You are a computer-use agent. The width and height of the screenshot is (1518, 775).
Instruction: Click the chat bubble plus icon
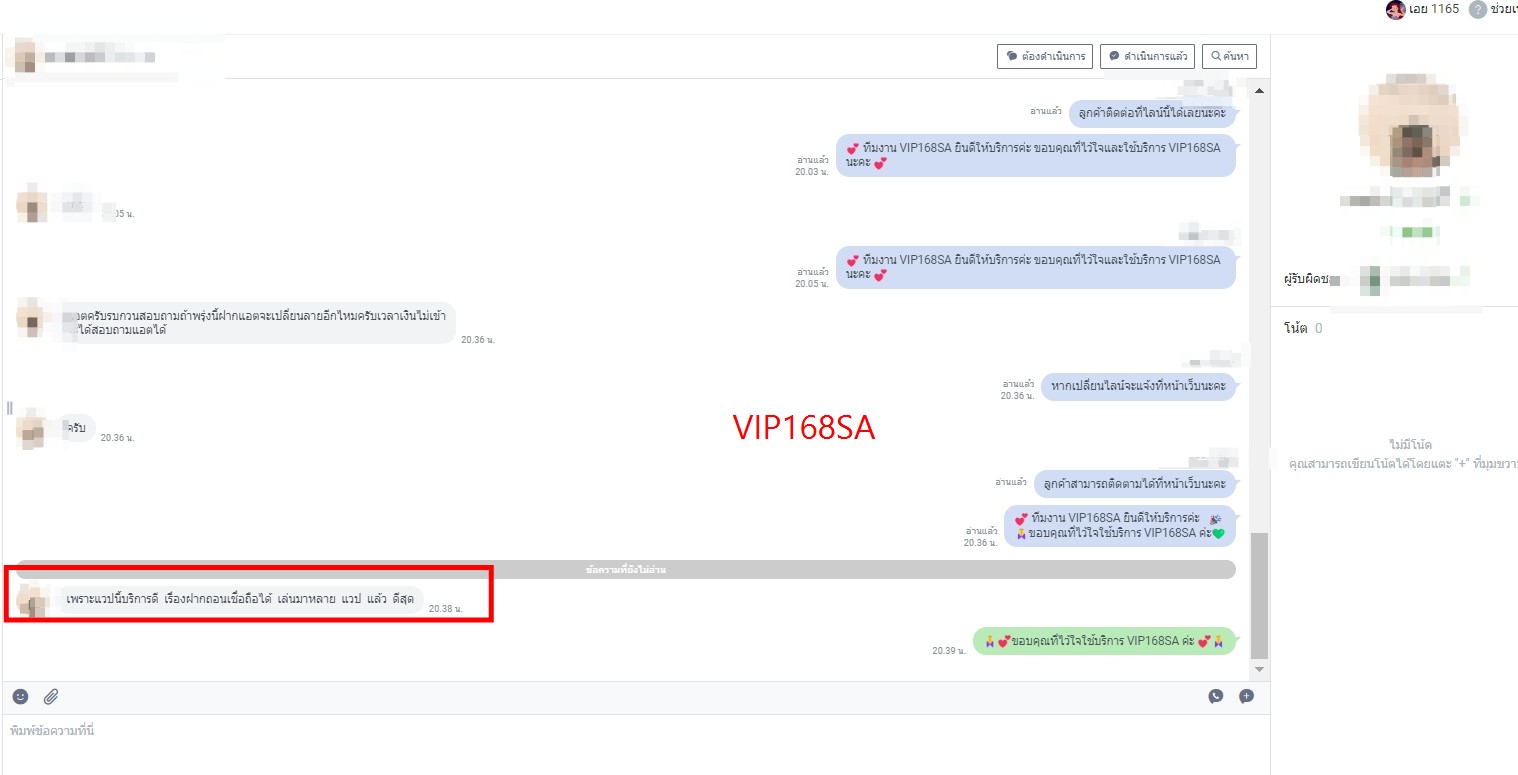[1246, 696]
